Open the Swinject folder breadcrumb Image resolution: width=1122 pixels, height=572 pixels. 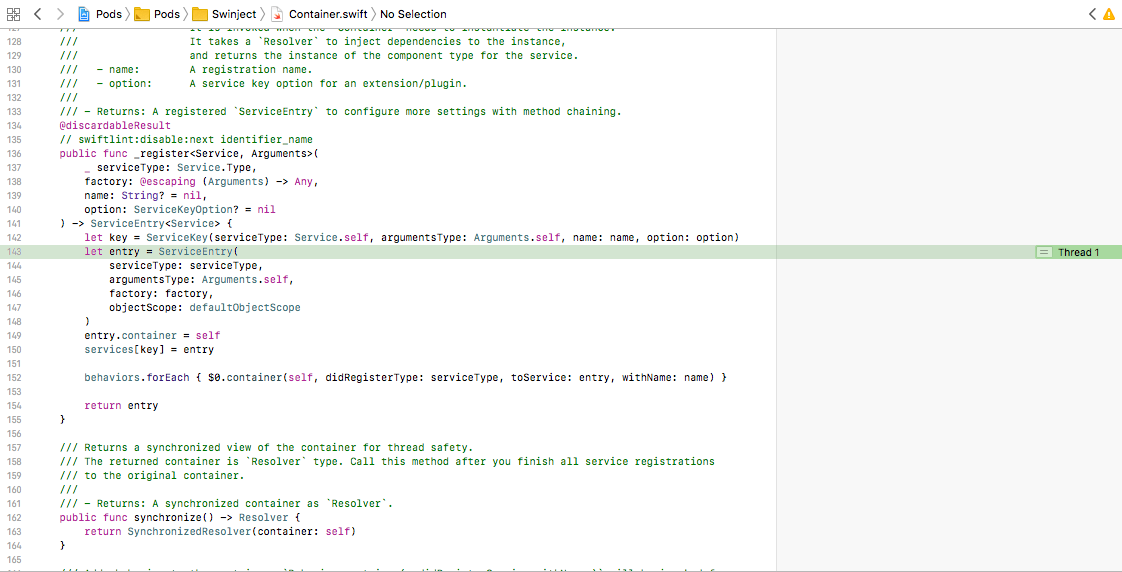234,14
